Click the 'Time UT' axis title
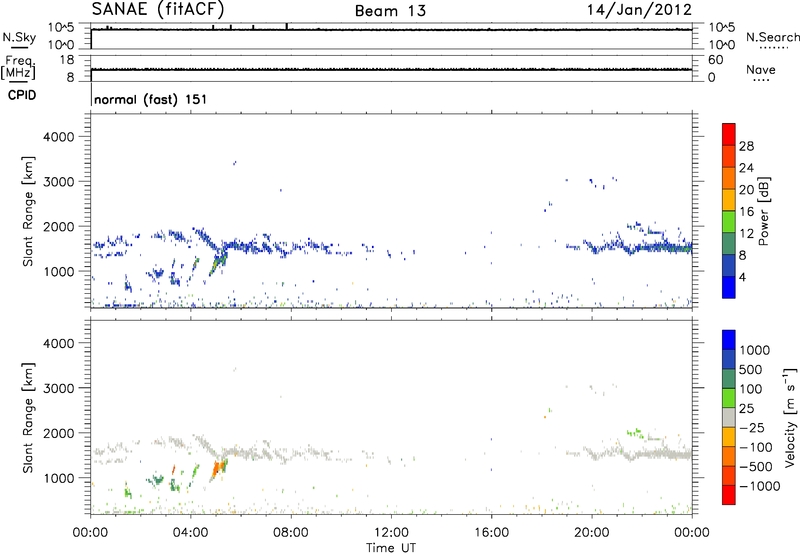The width and height of the screenshot is (800, 554). (391, 548)
